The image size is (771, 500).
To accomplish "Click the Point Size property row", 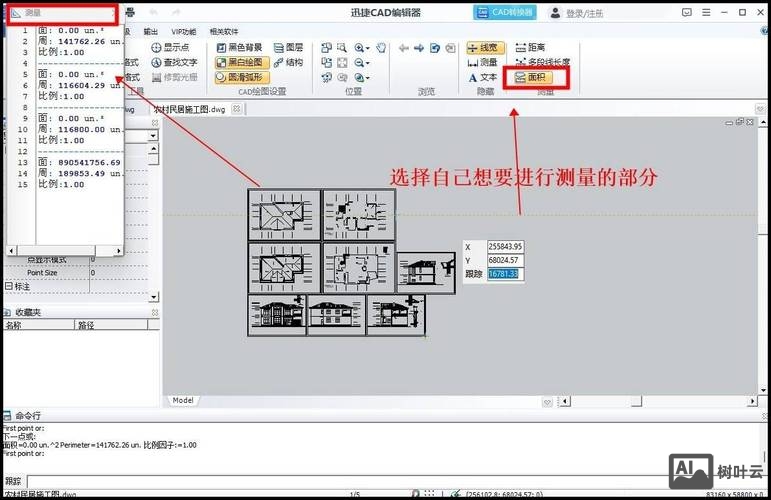I will [x=76, y=272].
